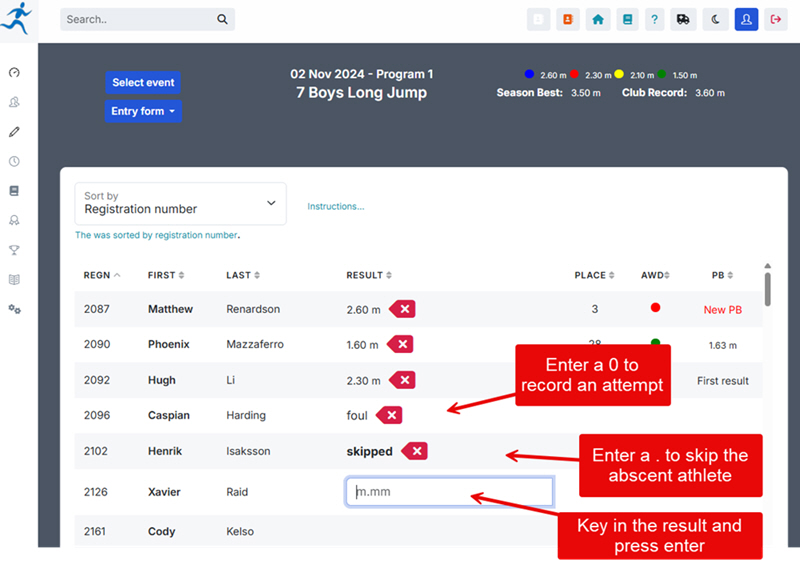Viewport: 800px width, 561px height.
Task: Remove Matthew Renardson's 2.60 m result
Action: coord(403,310)
